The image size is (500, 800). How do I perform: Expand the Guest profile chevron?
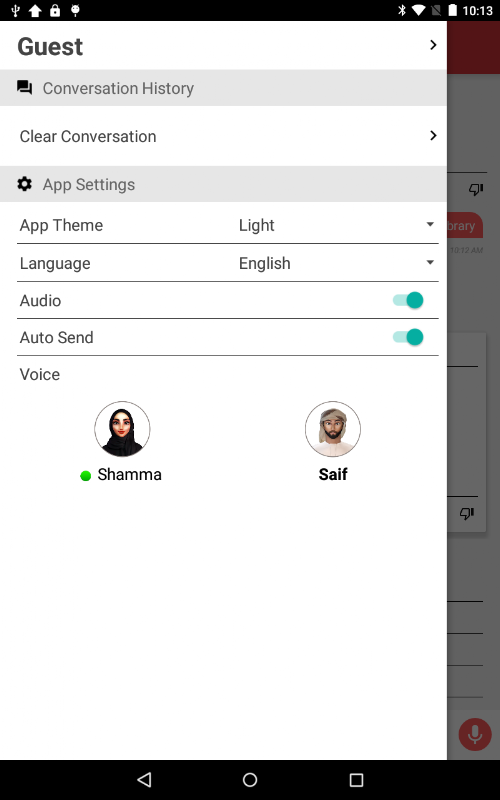pos(433,45)
